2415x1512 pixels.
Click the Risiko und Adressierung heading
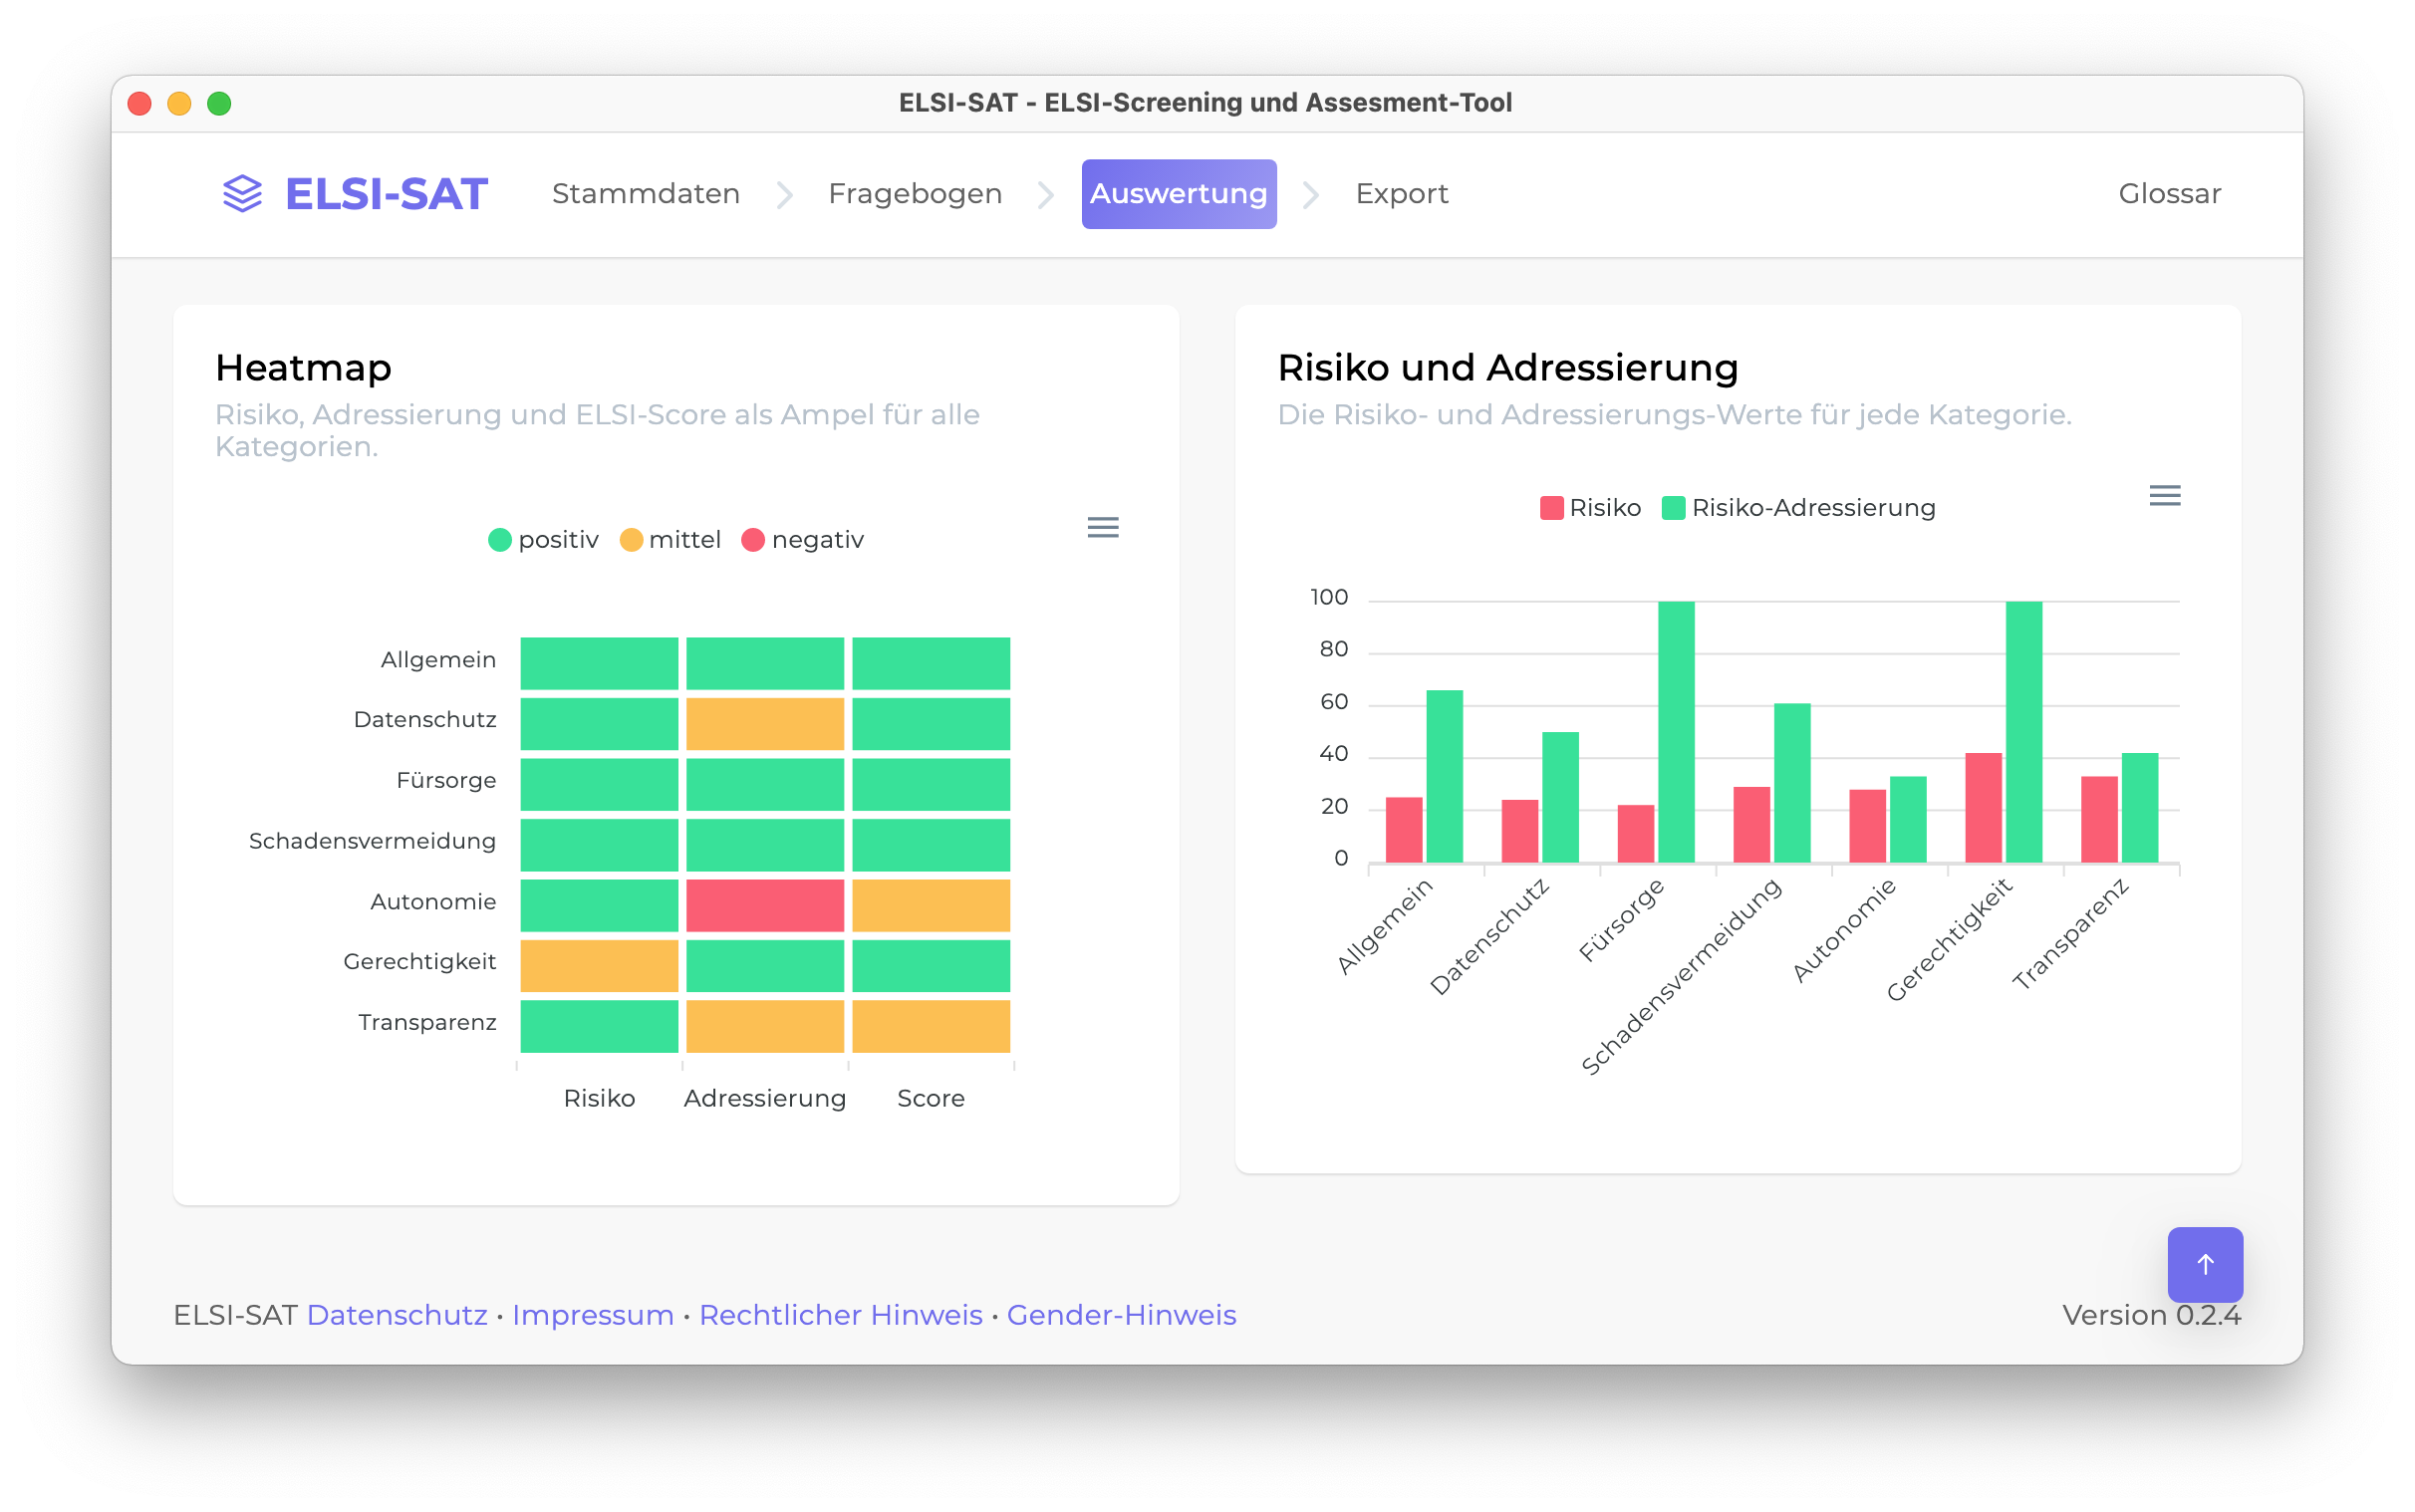click(x=1508, y=368)
